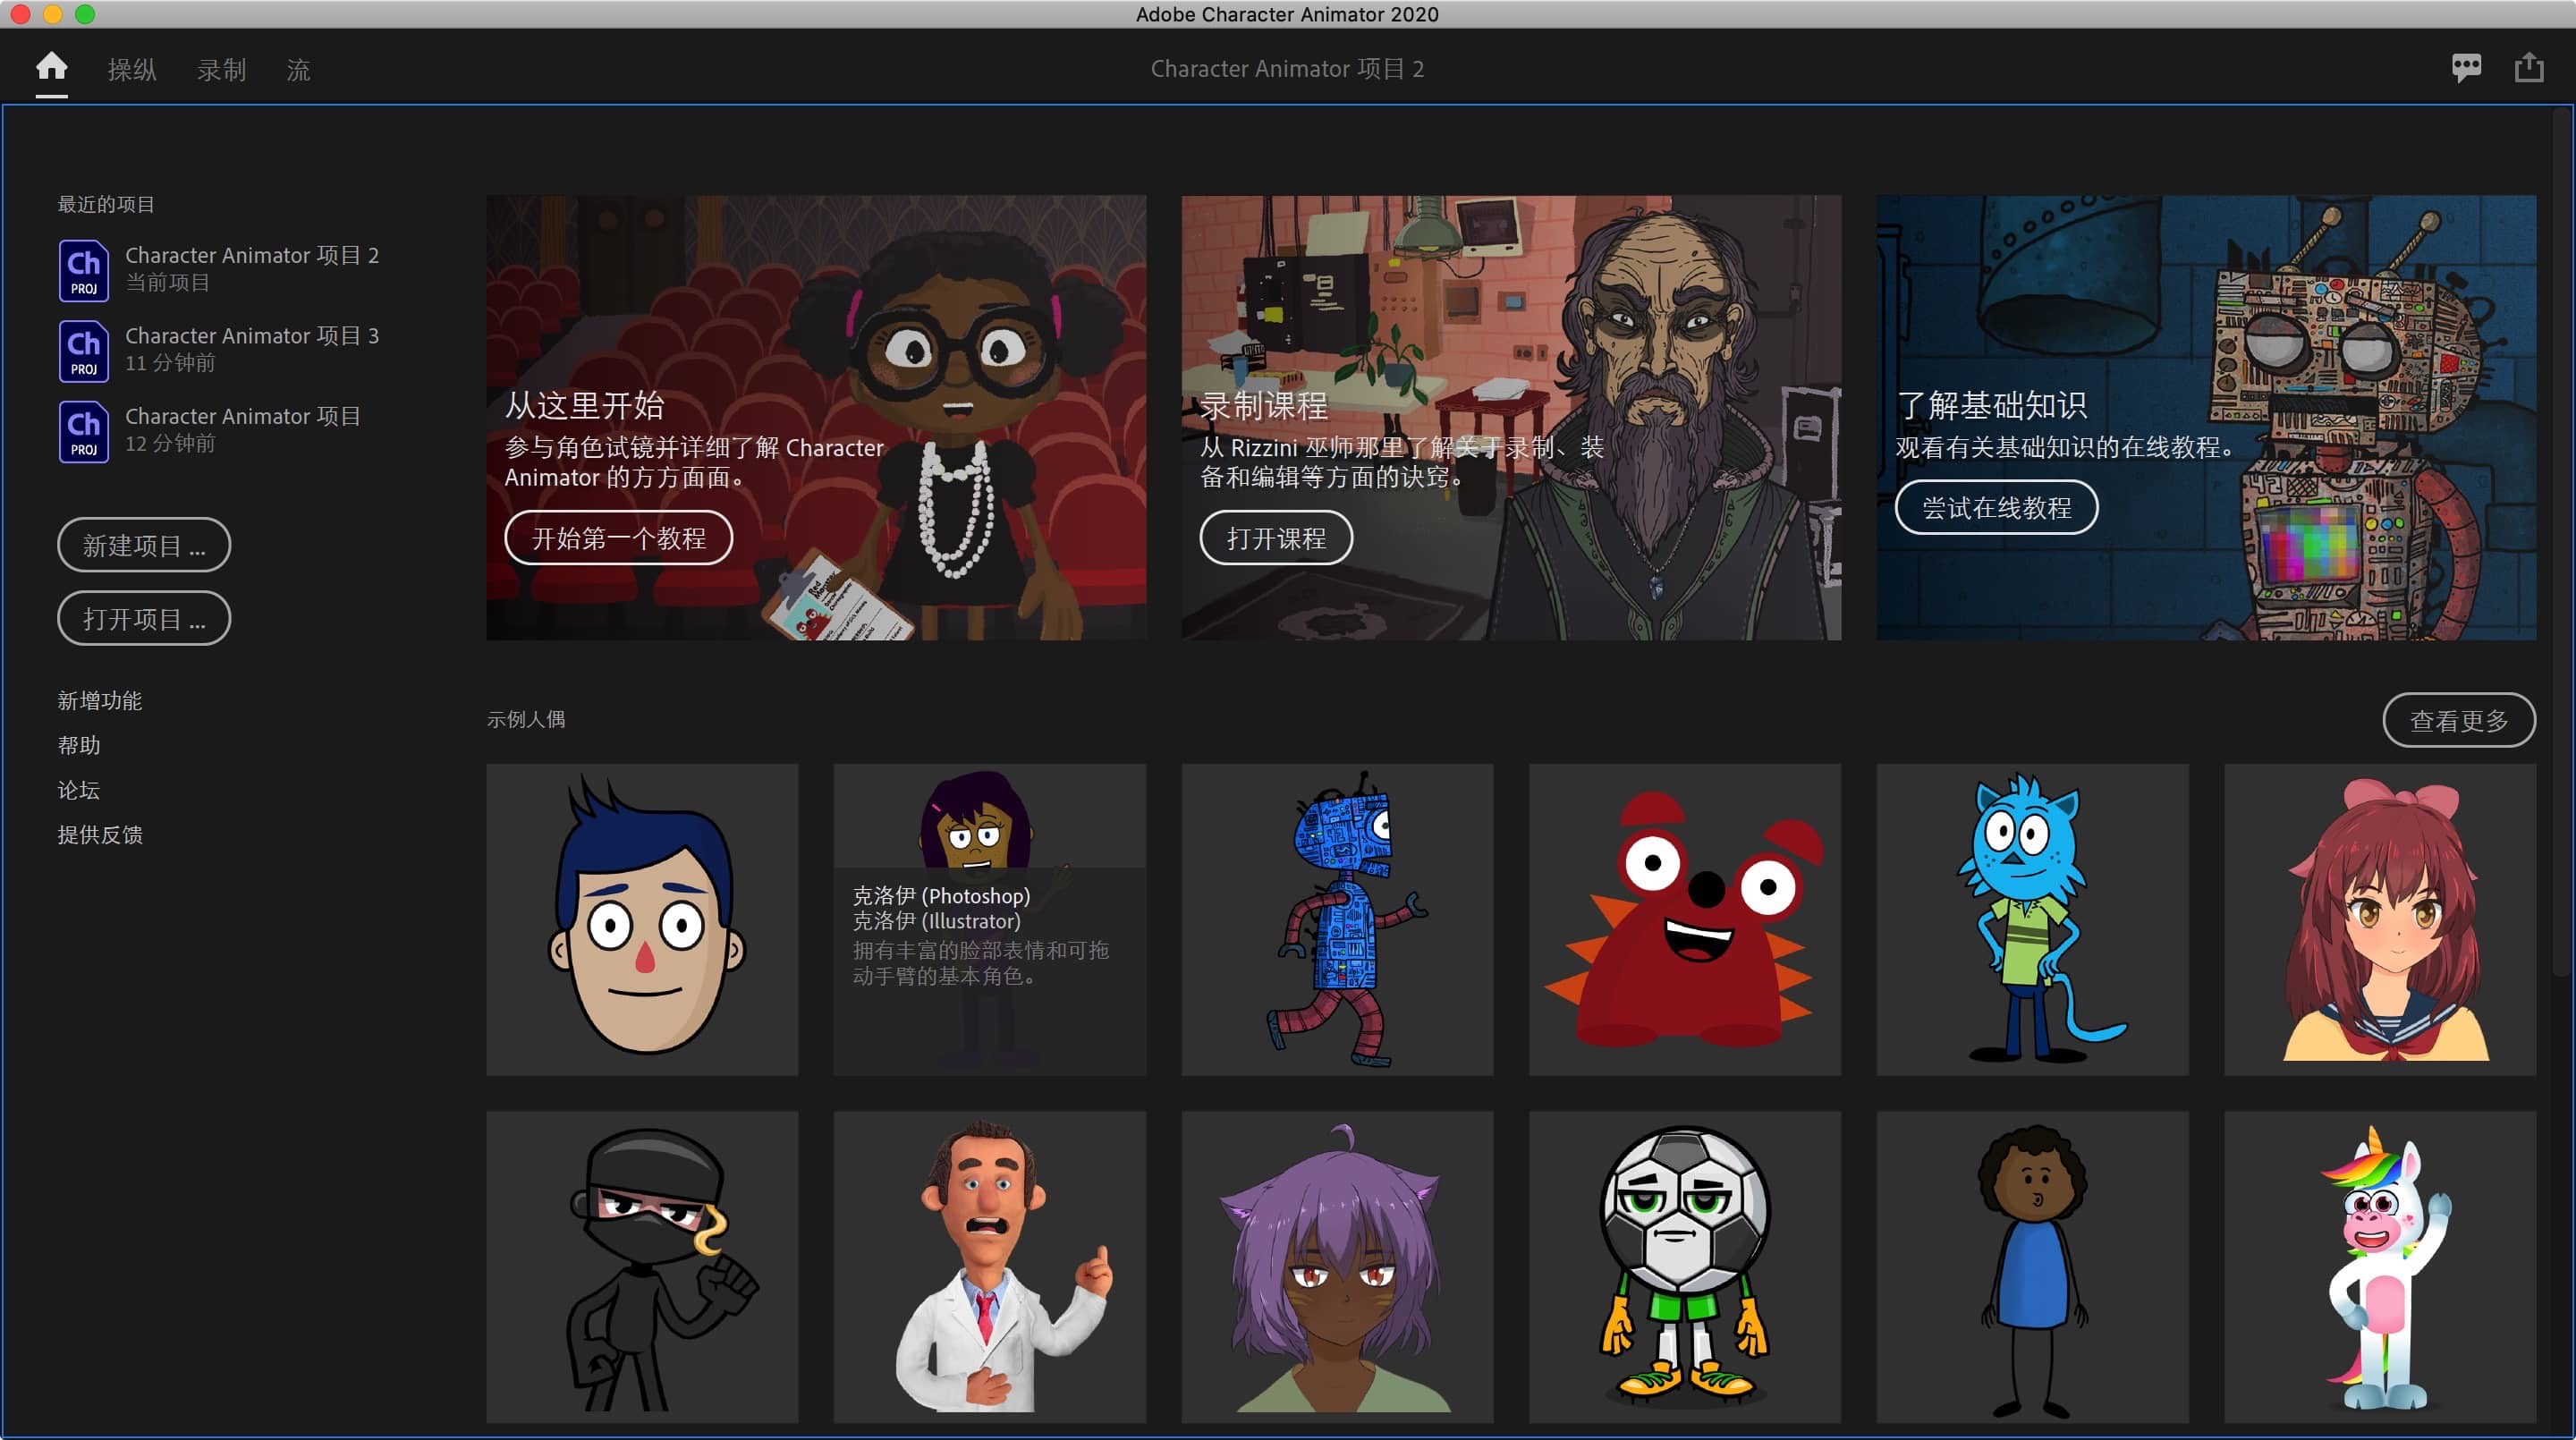
Task: Switch to the 录制 workspace tab
Action: [x=221, y=69]
